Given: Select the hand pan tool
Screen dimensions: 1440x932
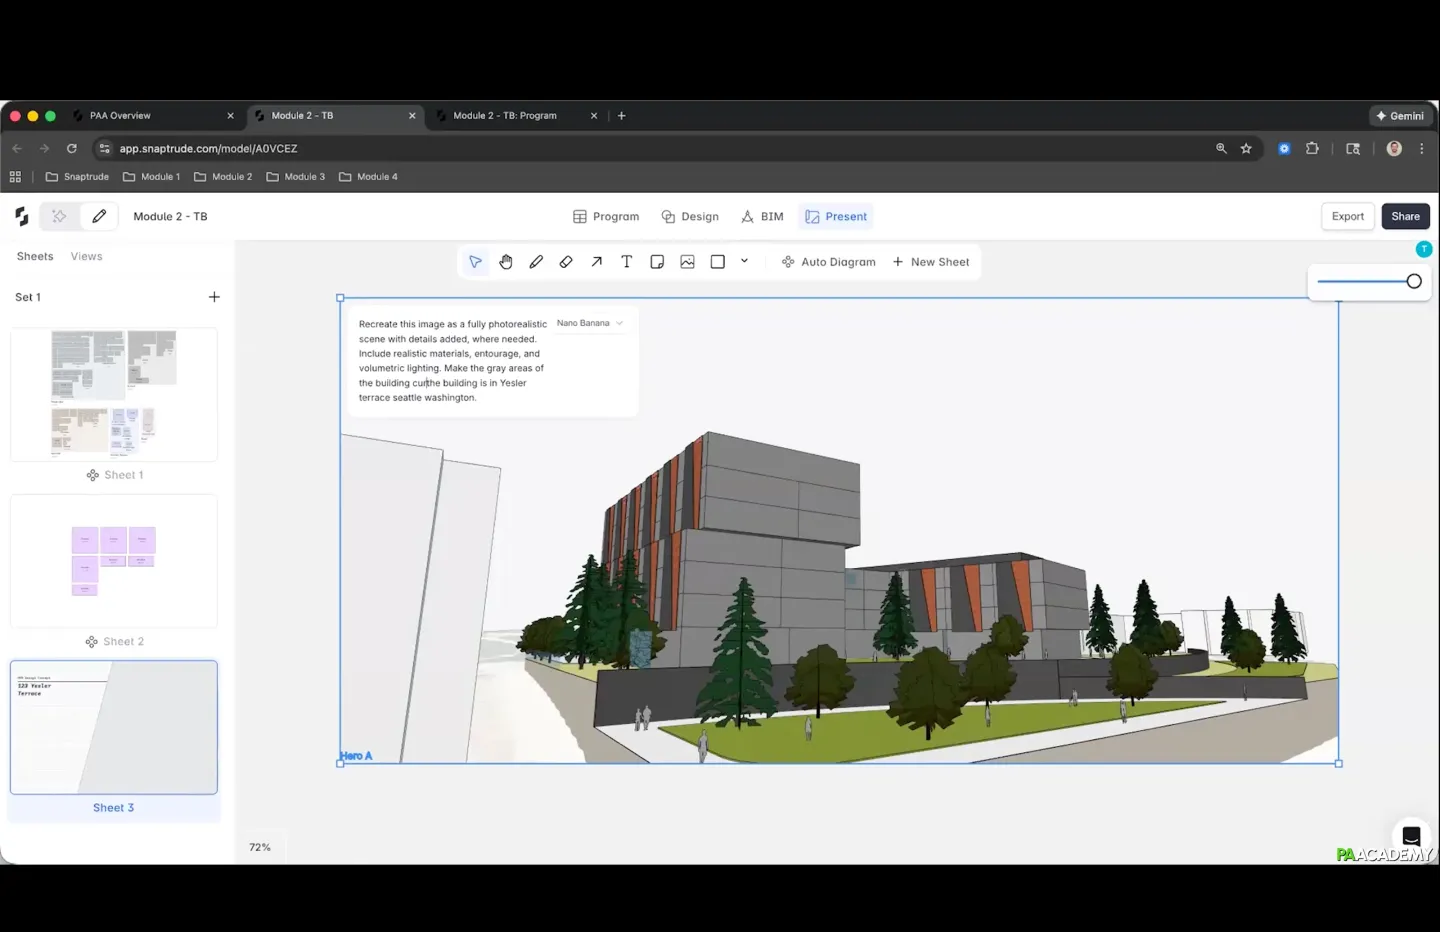Looking at the screenshot, I should (x=506, y=262).
